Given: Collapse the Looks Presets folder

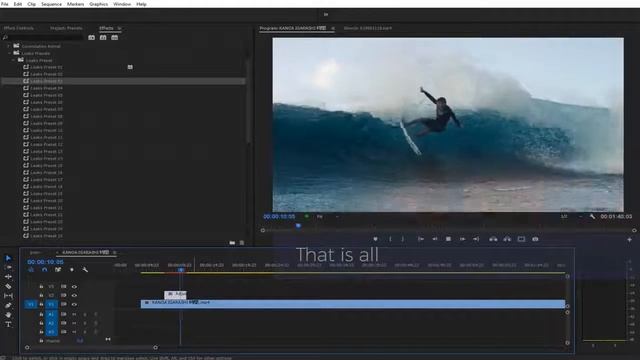Looking at the screenshot, I should [x=10, y=53].
